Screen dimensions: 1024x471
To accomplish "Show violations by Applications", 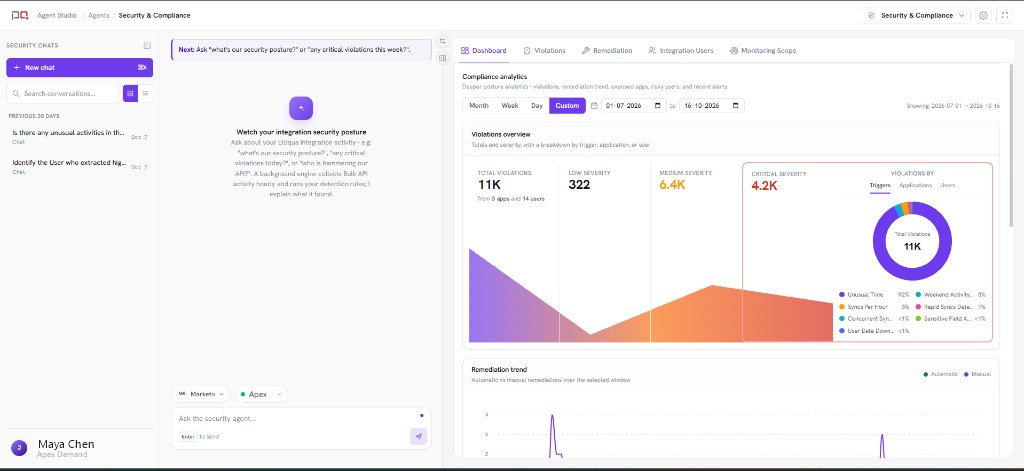I will click(x=915, y=186).
